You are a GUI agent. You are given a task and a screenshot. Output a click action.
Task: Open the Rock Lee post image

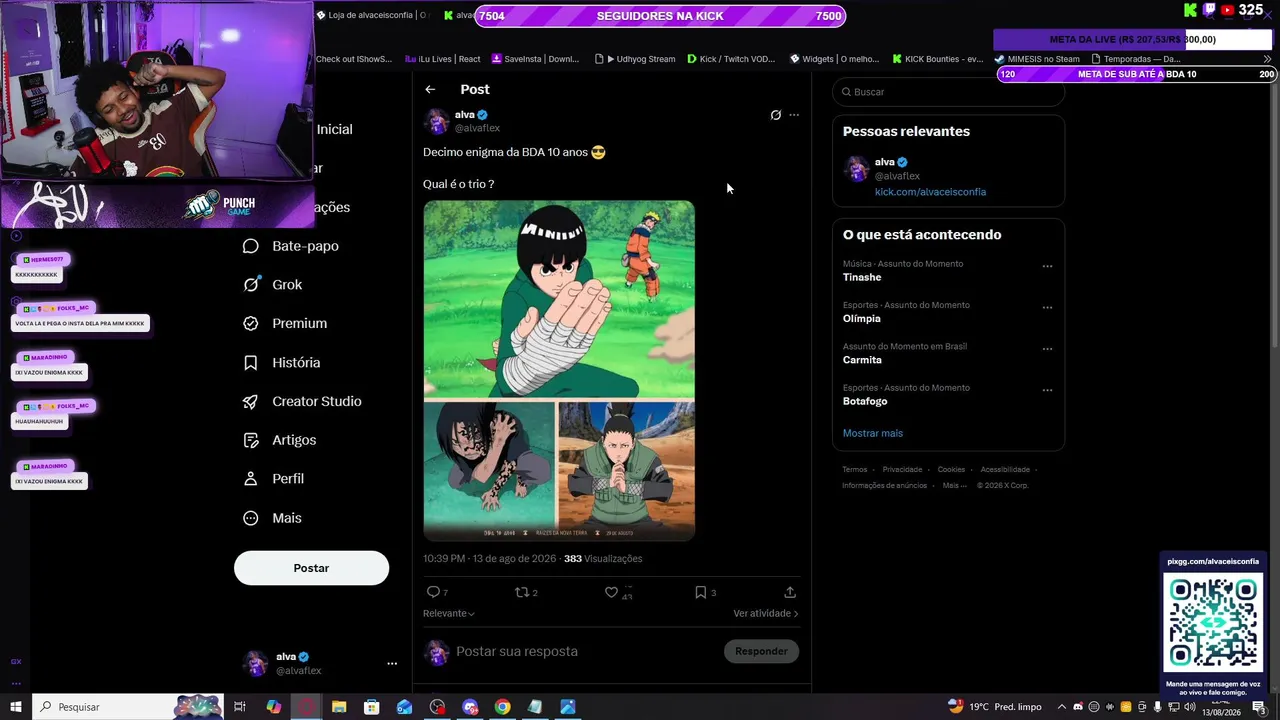pyautogui.click(x=559, y=300)
